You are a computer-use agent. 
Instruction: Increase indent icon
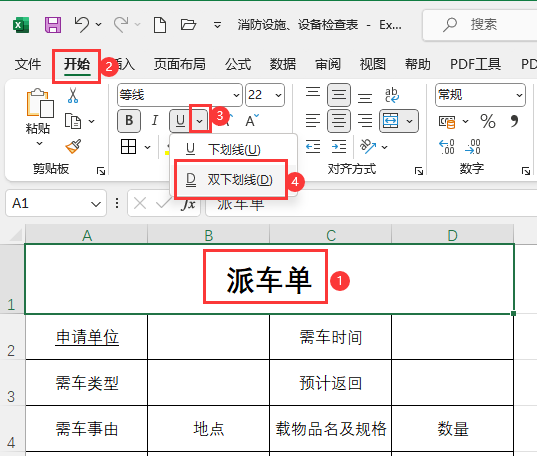tap(339, 147)
